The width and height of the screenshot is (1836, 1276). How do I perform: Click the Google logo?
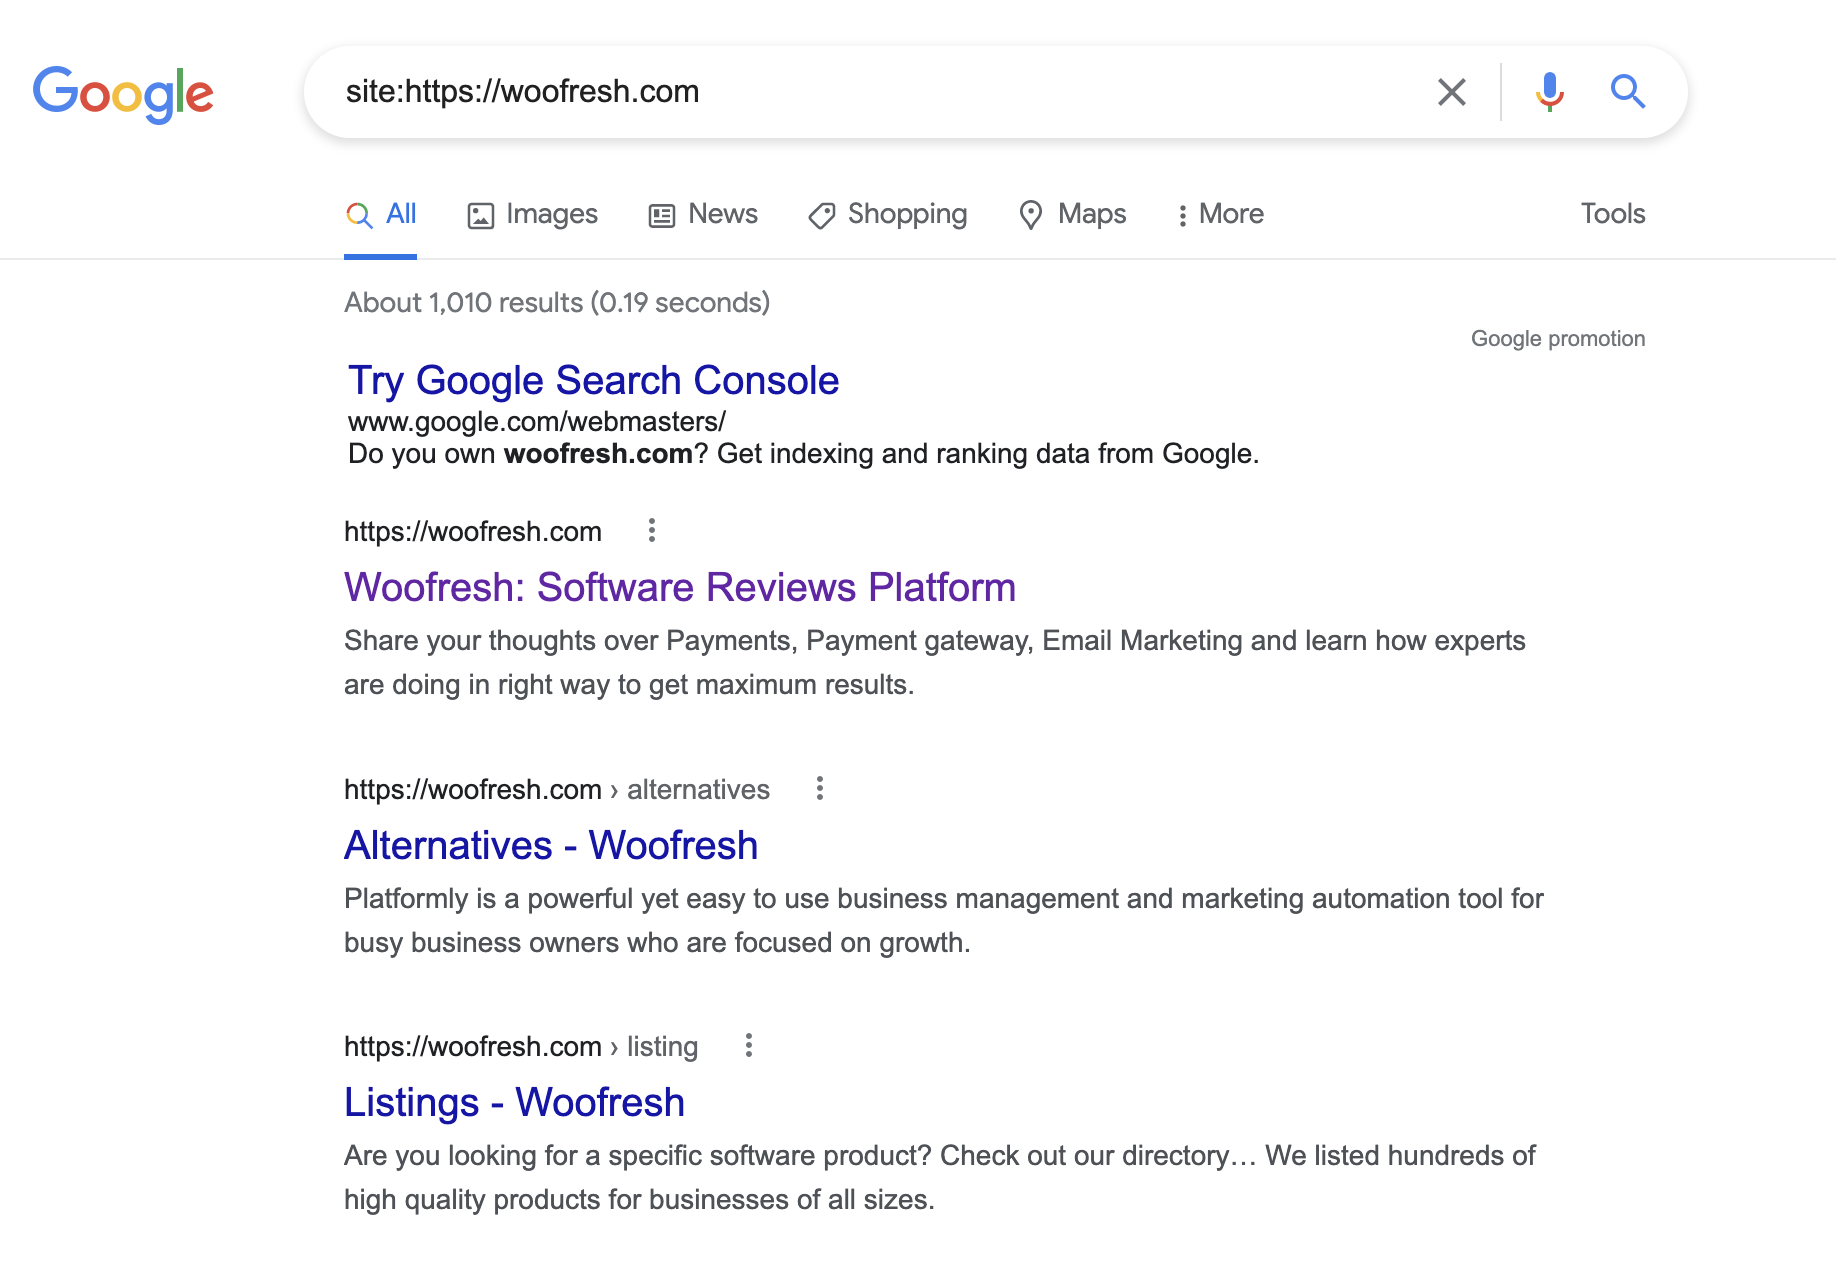123,93
